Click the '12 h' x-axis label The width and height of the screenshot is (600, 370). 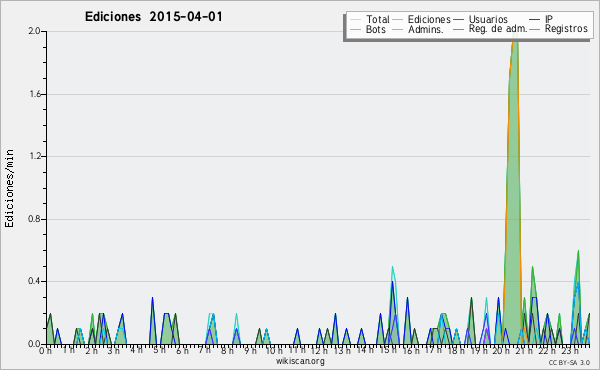(320, 350)
